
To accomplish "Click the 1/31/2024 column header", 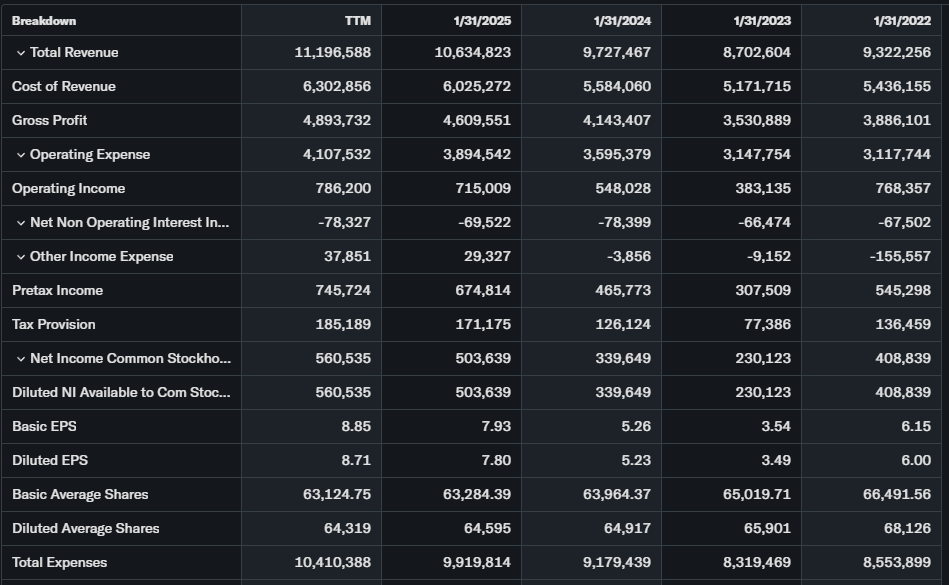I will [622, 21].
